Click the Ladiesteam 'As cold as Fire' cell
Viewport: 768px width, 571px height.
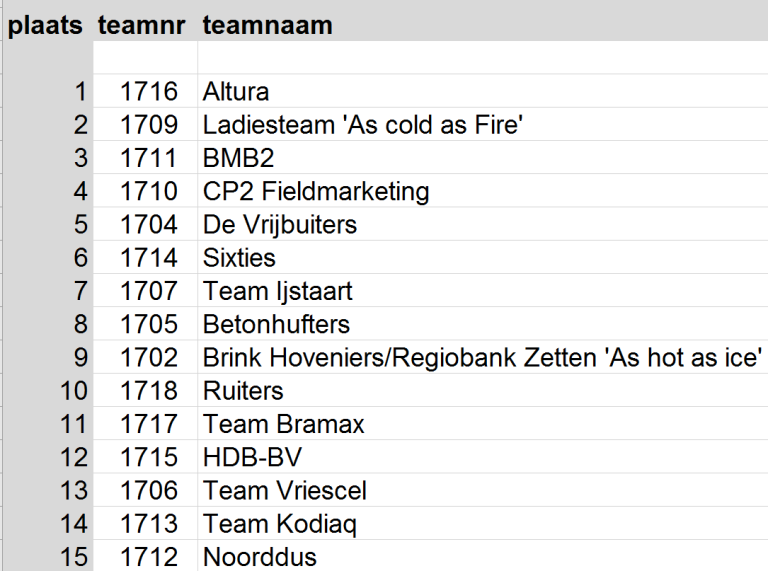[364, 125]
